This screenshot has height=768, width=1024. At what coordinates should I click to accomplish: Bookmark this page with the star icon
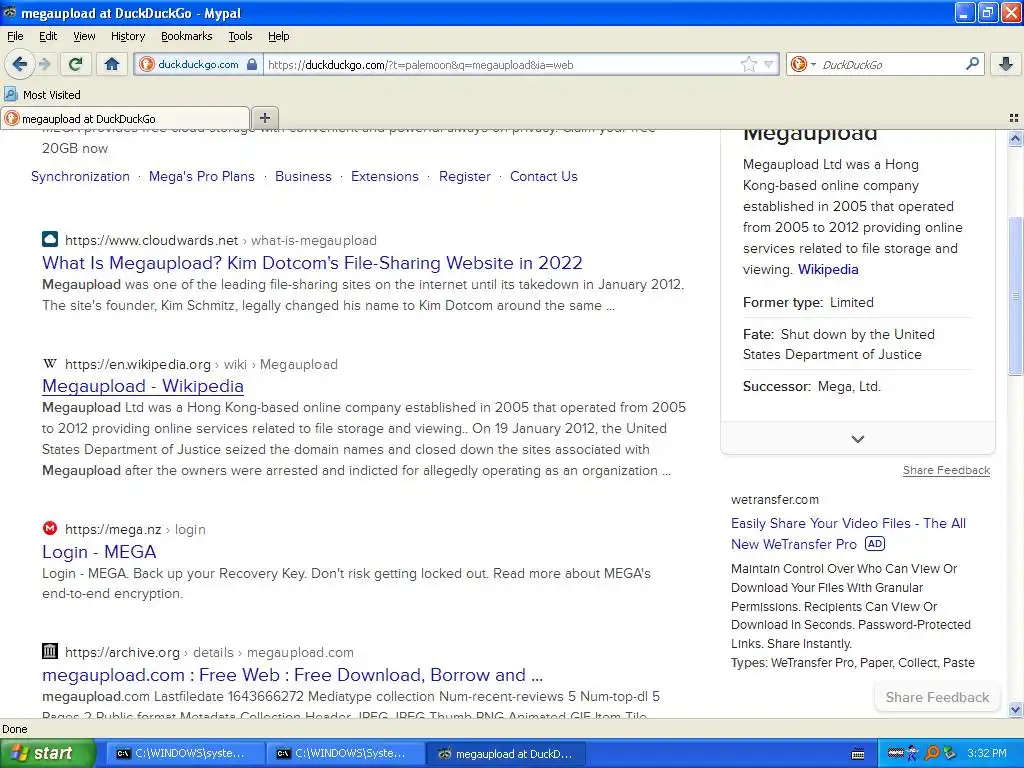click(748, 64)
